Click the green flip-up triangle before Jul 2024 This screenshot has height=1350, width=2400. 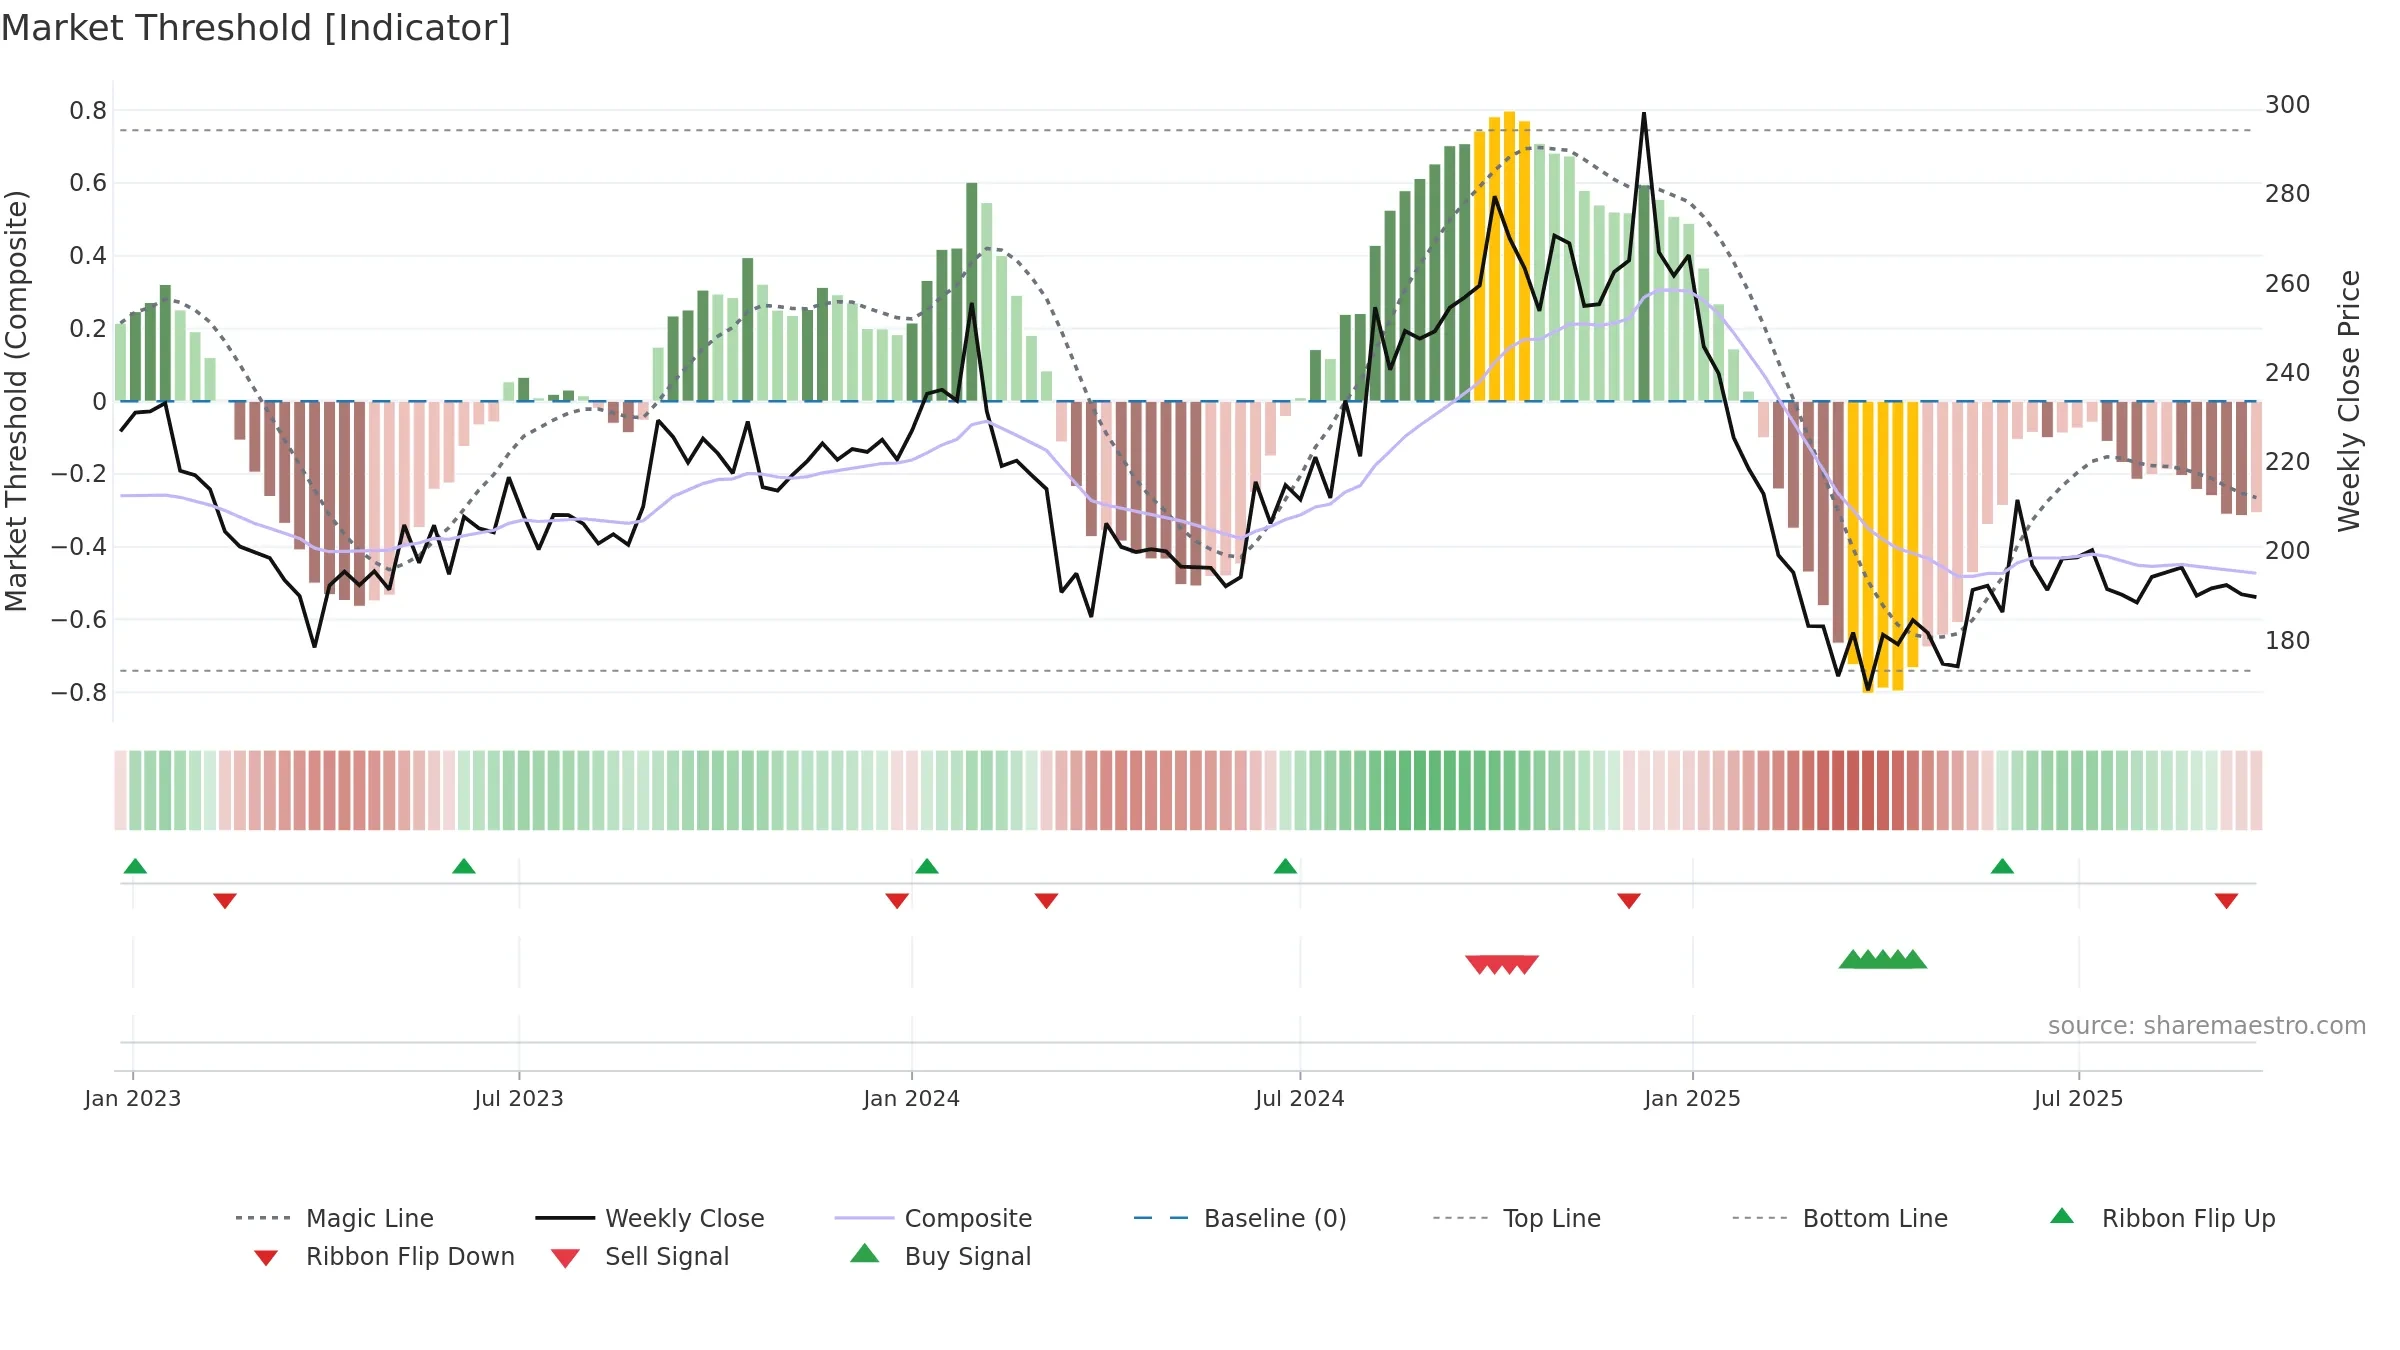coord(1285,866)
